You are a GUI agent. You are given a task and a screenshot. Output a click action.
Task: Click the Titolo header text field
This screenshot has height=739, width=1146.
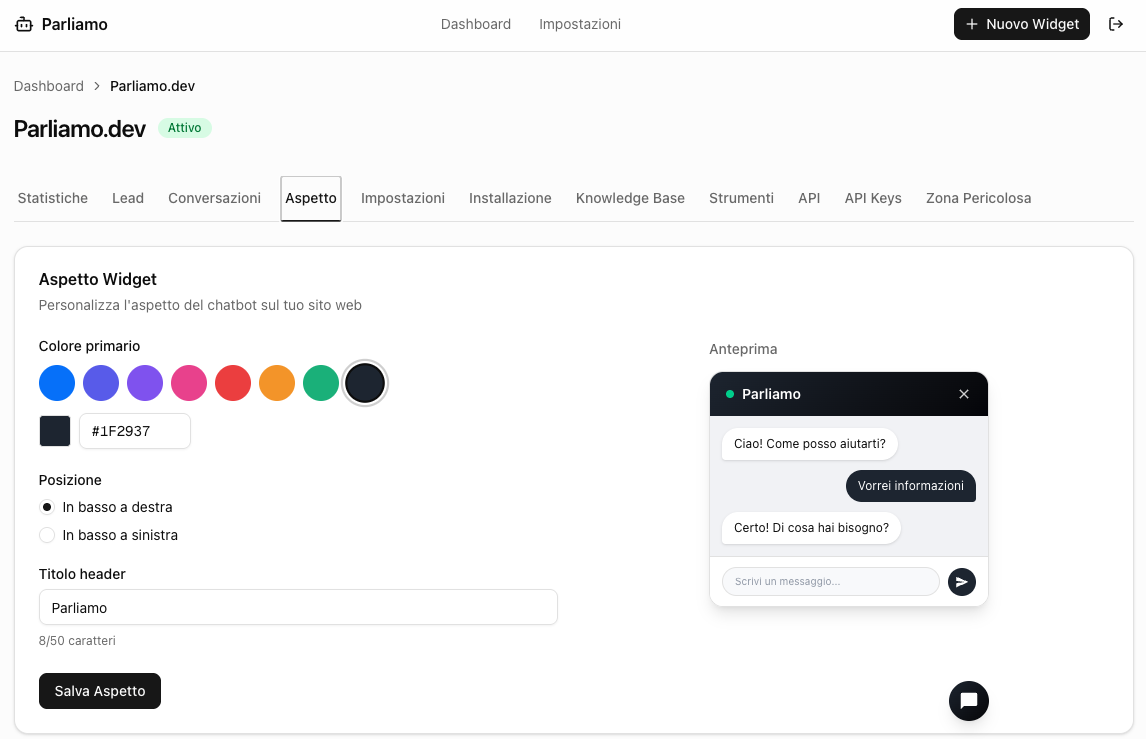point(298,607)
